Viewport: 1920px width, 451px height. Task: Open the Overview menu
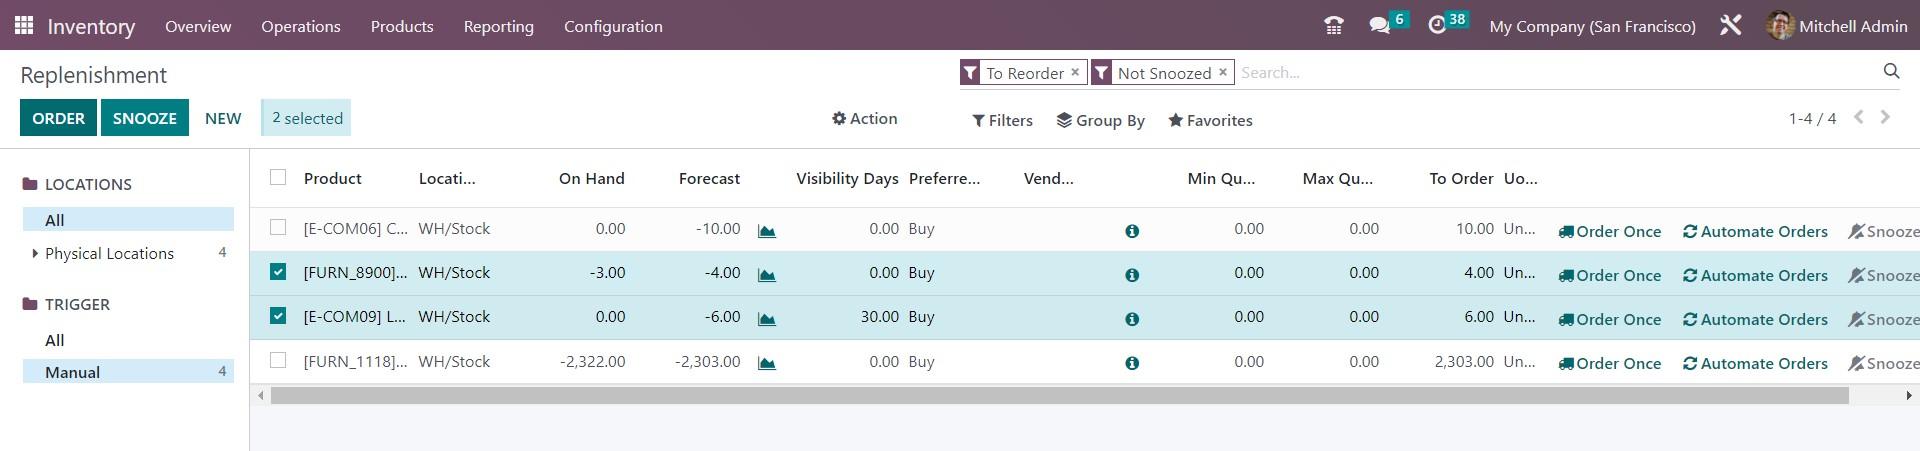198,26
